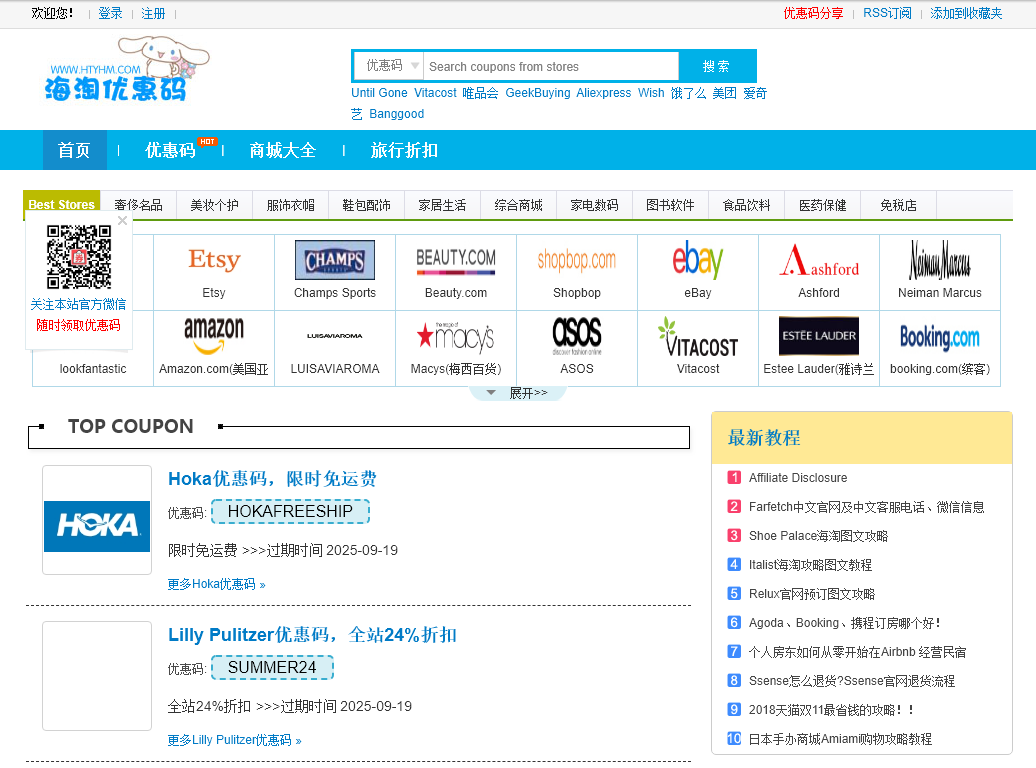This screenshot has height=768, width=1036.
Task: Click the Lilly Pulitzer blank logo thumbnail
Action: (97, 676)
